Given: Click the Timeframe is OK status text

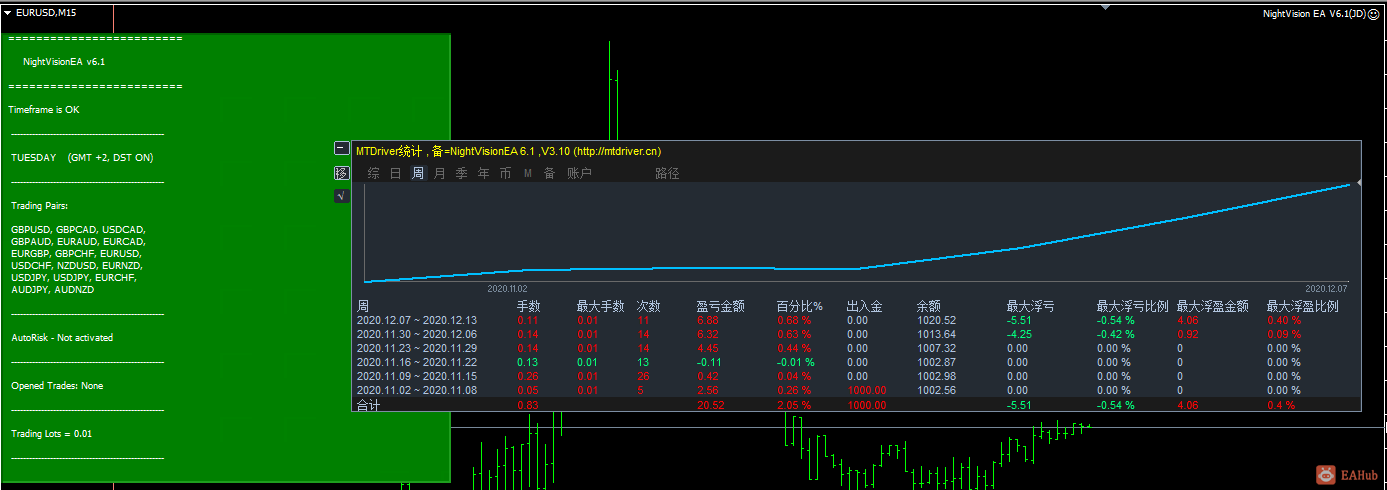Looking at the screenshot, I should (44, 110).
